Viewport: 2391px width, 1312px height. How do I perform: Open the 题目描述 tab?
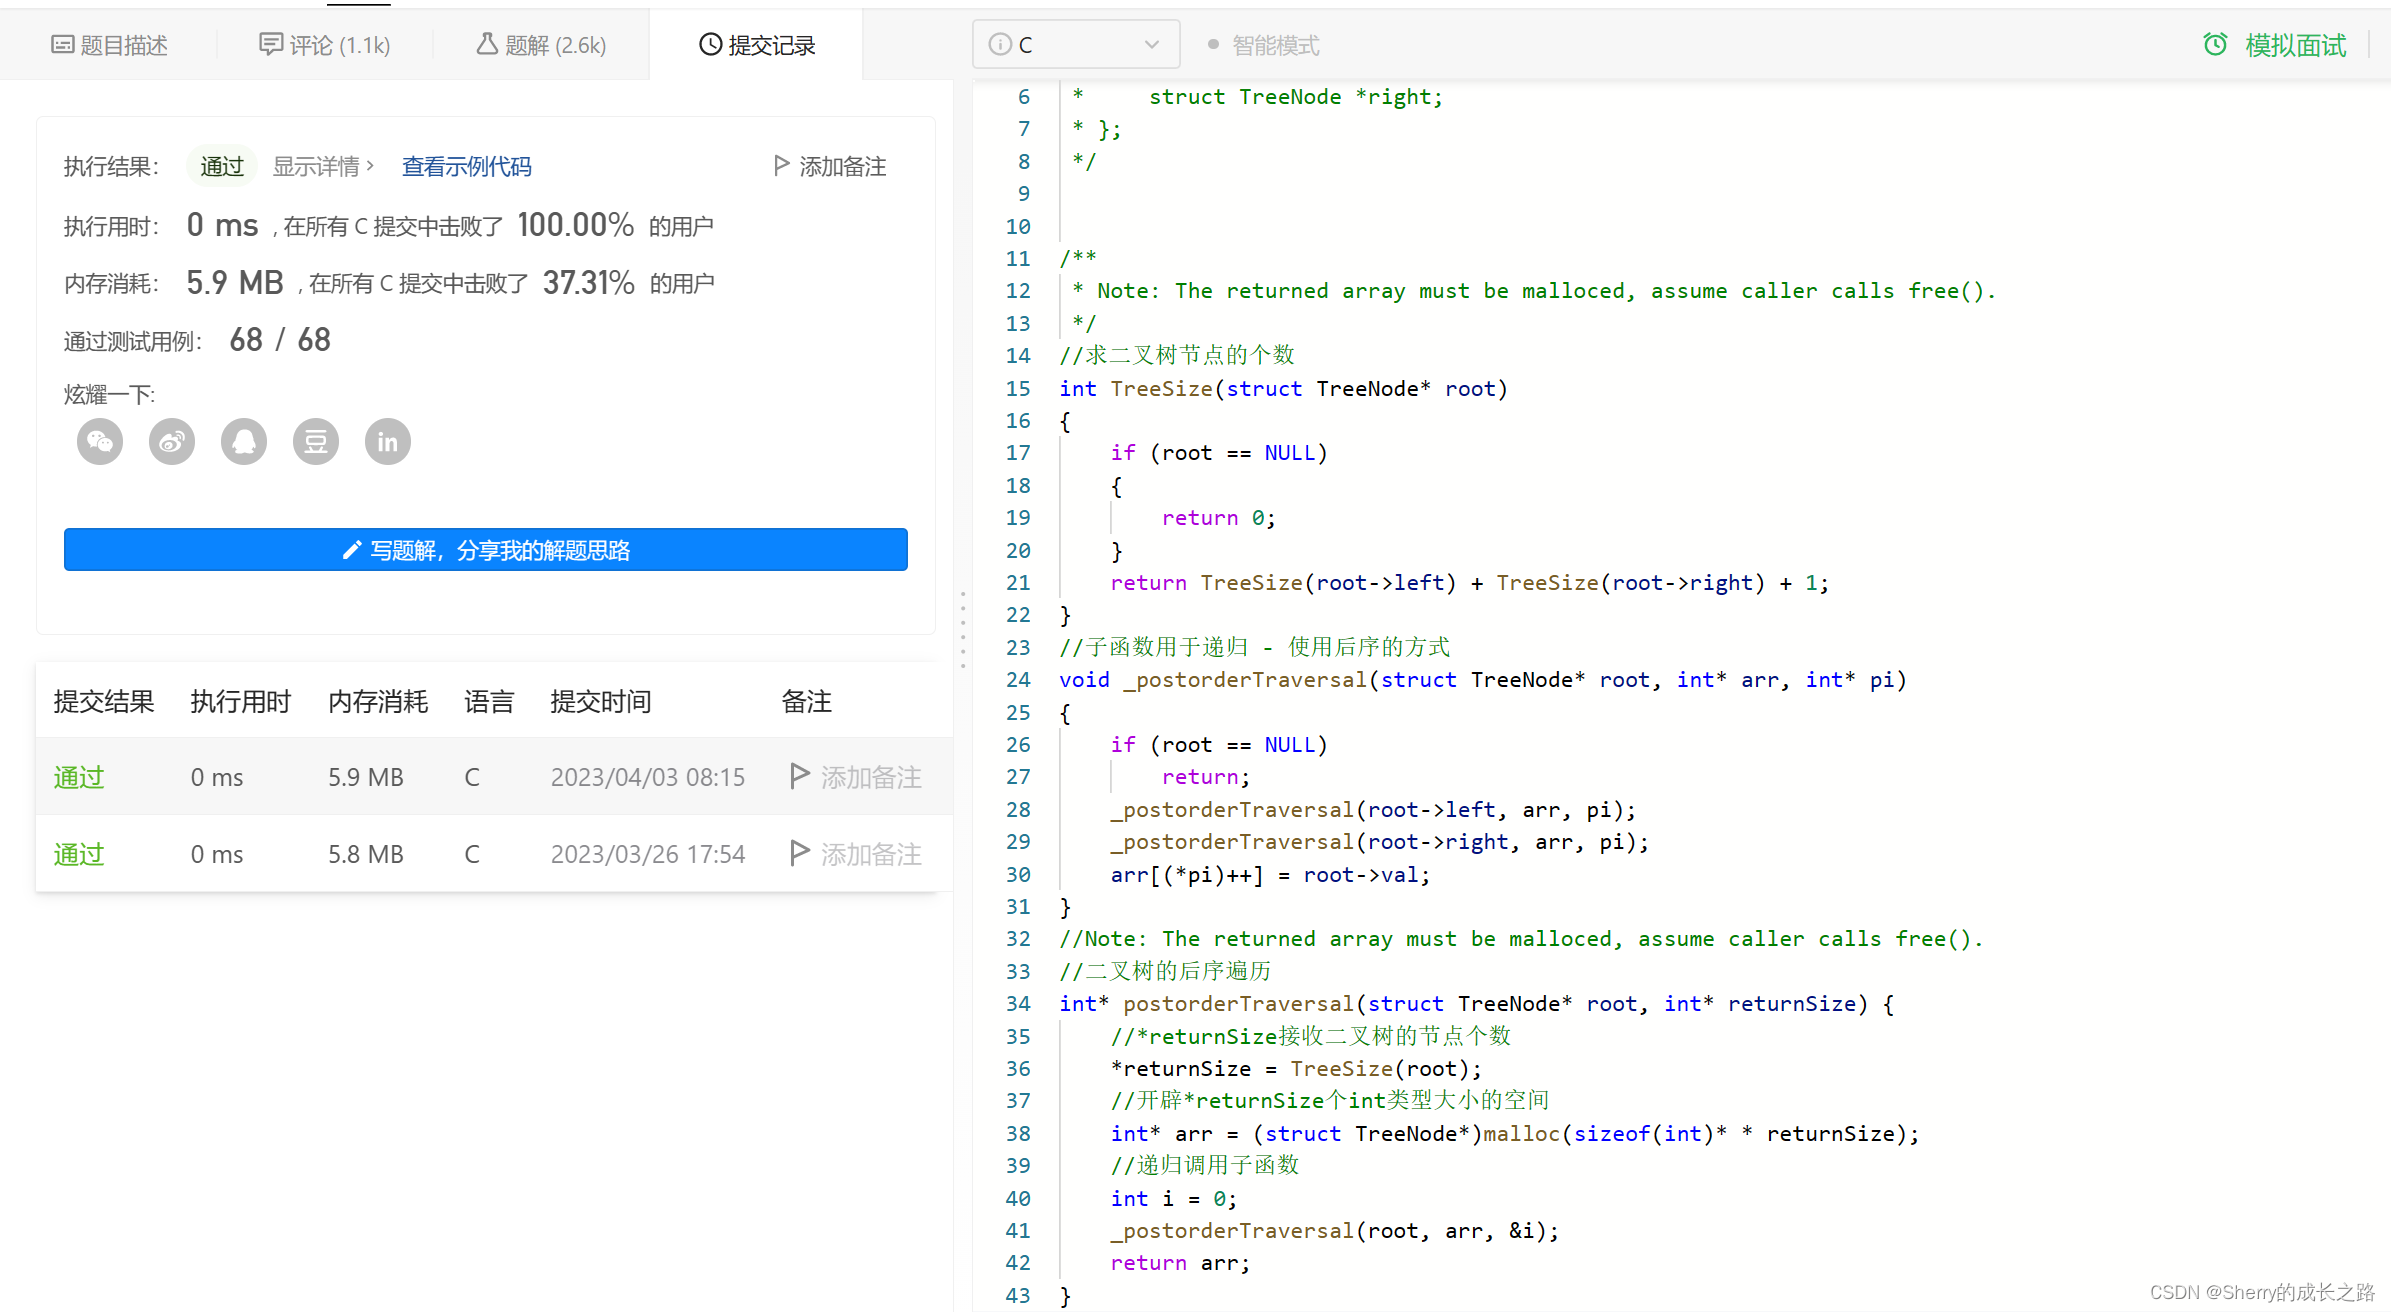click(x=109, y=45)
